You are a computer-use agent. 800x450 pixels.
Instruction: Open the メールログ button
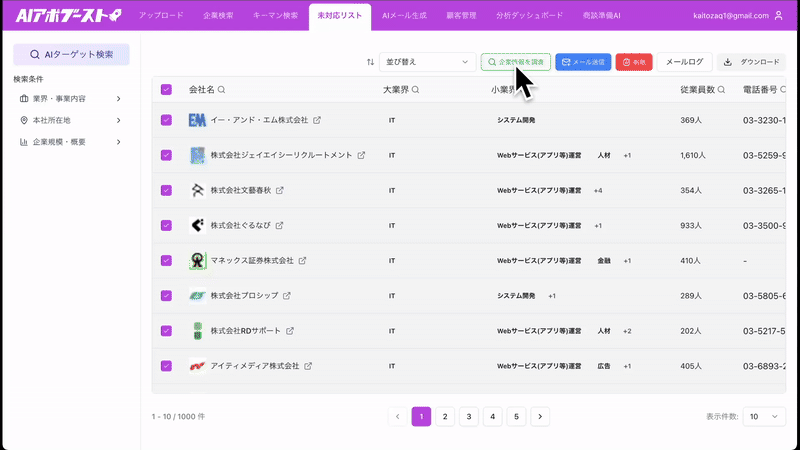tap(685, 62)
